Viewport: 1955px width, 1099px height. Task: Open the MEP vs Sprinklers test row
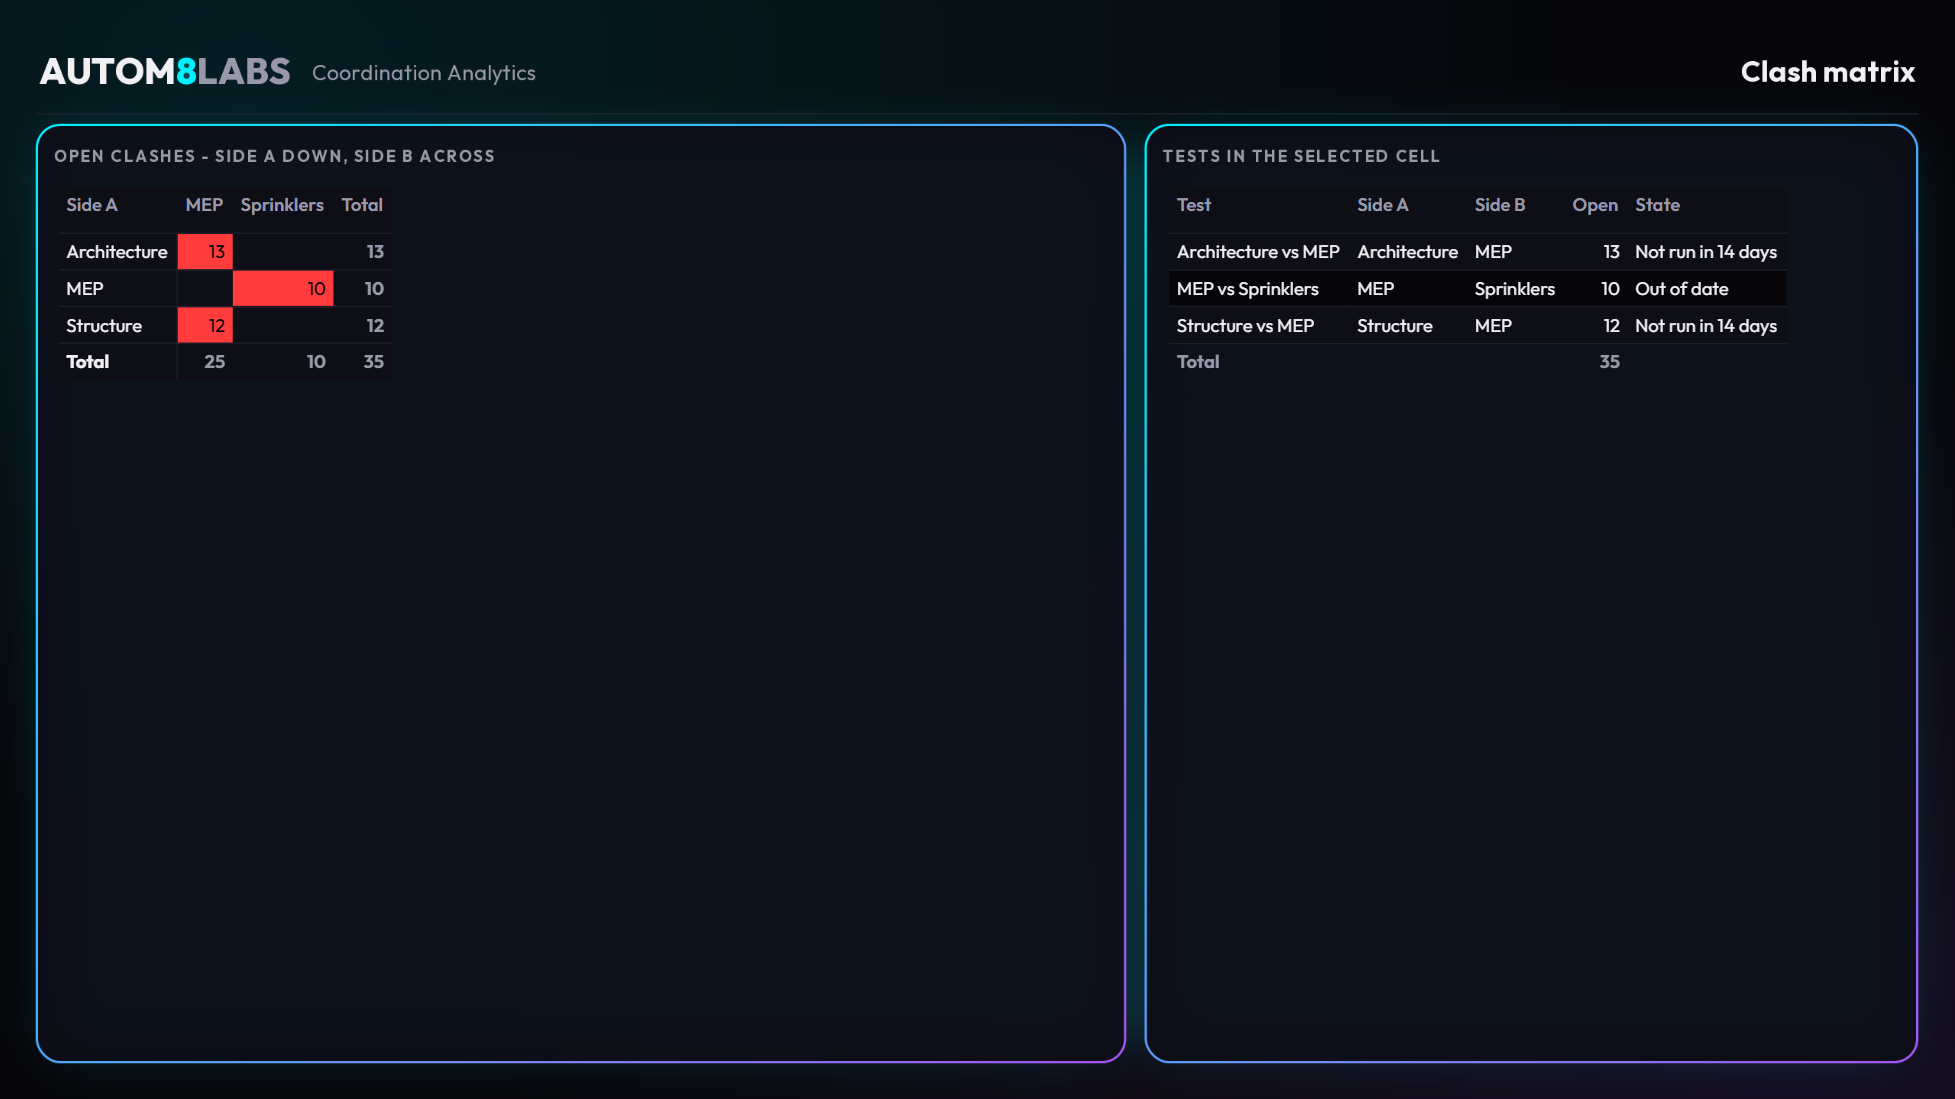tap(1477, 288)
